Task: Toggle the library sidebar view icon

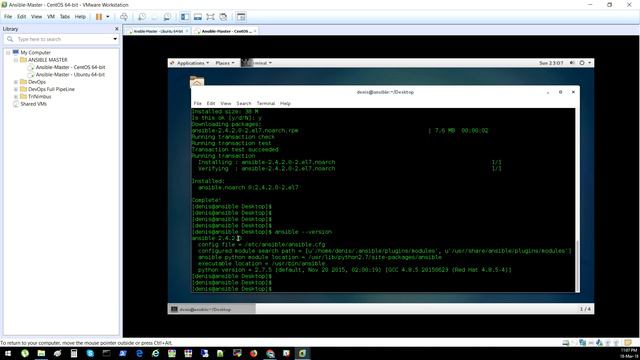Action: [185, 17]
